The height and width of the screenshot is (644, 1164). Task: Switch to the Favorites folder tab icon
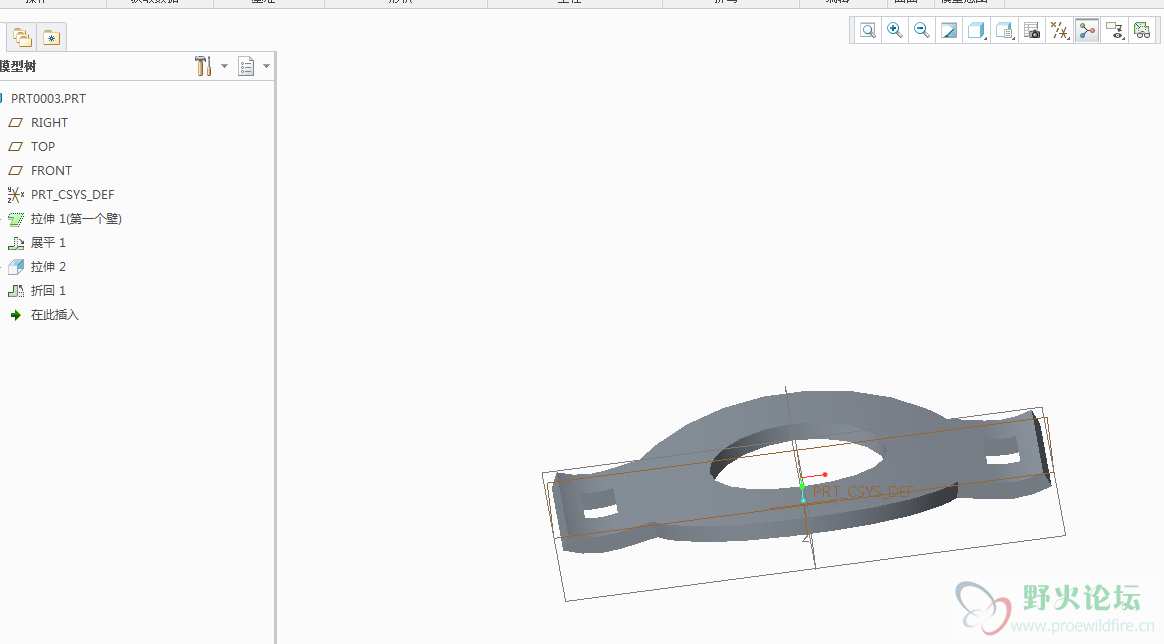click(51, 37)
